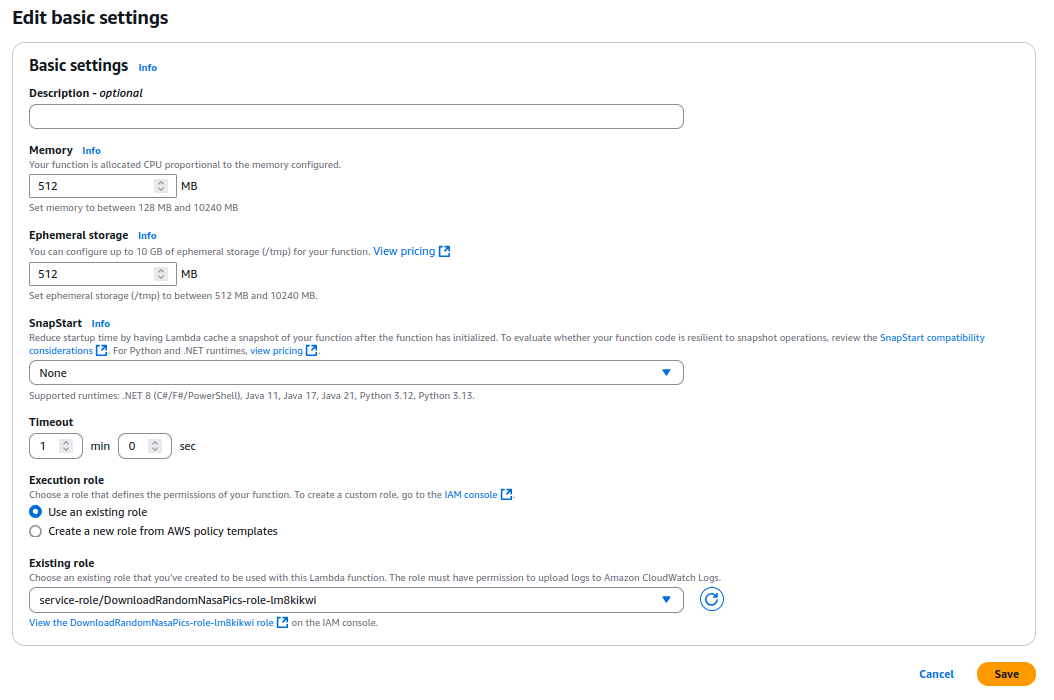Select the 'Use an existing role' radio button
Viewport: 1054px width, 700px height.
click(x=36, y=512)
